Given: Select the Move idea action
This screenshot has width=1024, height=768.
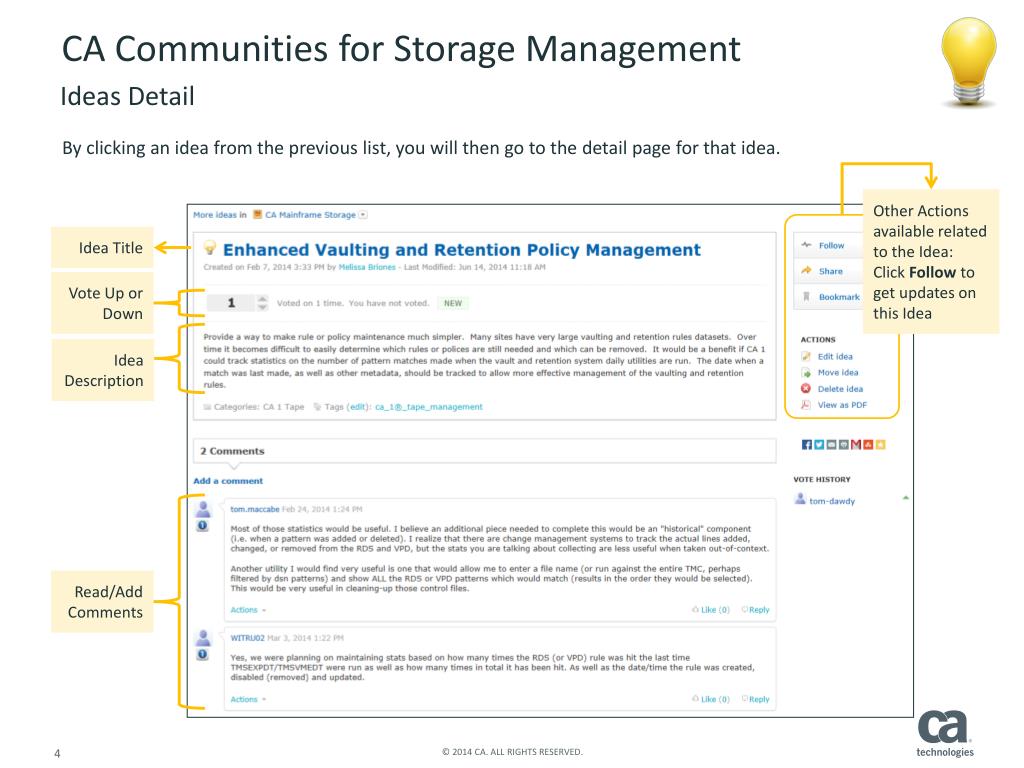Looking at the screenshot, I should click(x=838, y=372).
